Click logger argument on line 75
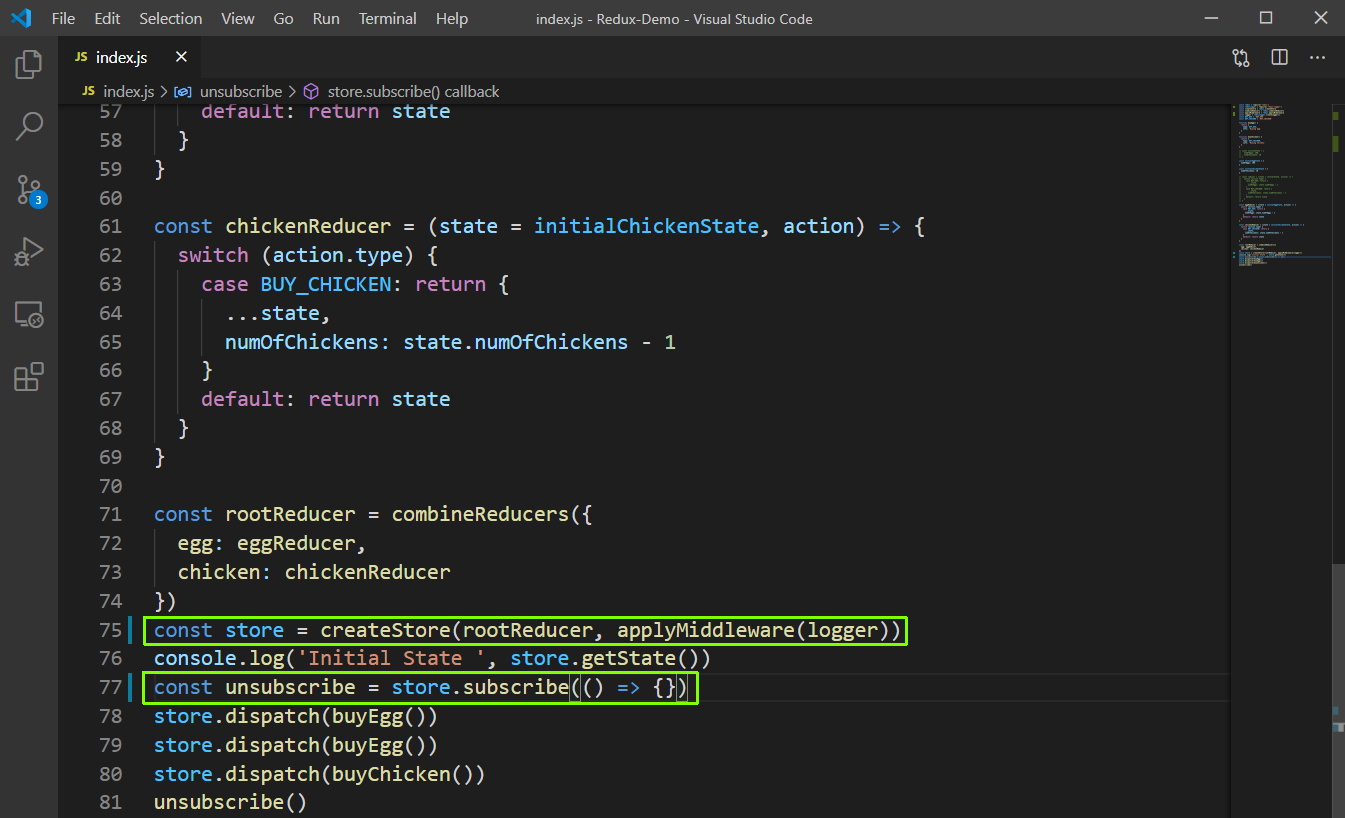This screenshot has width=1345, height=818. coord(842,630)
